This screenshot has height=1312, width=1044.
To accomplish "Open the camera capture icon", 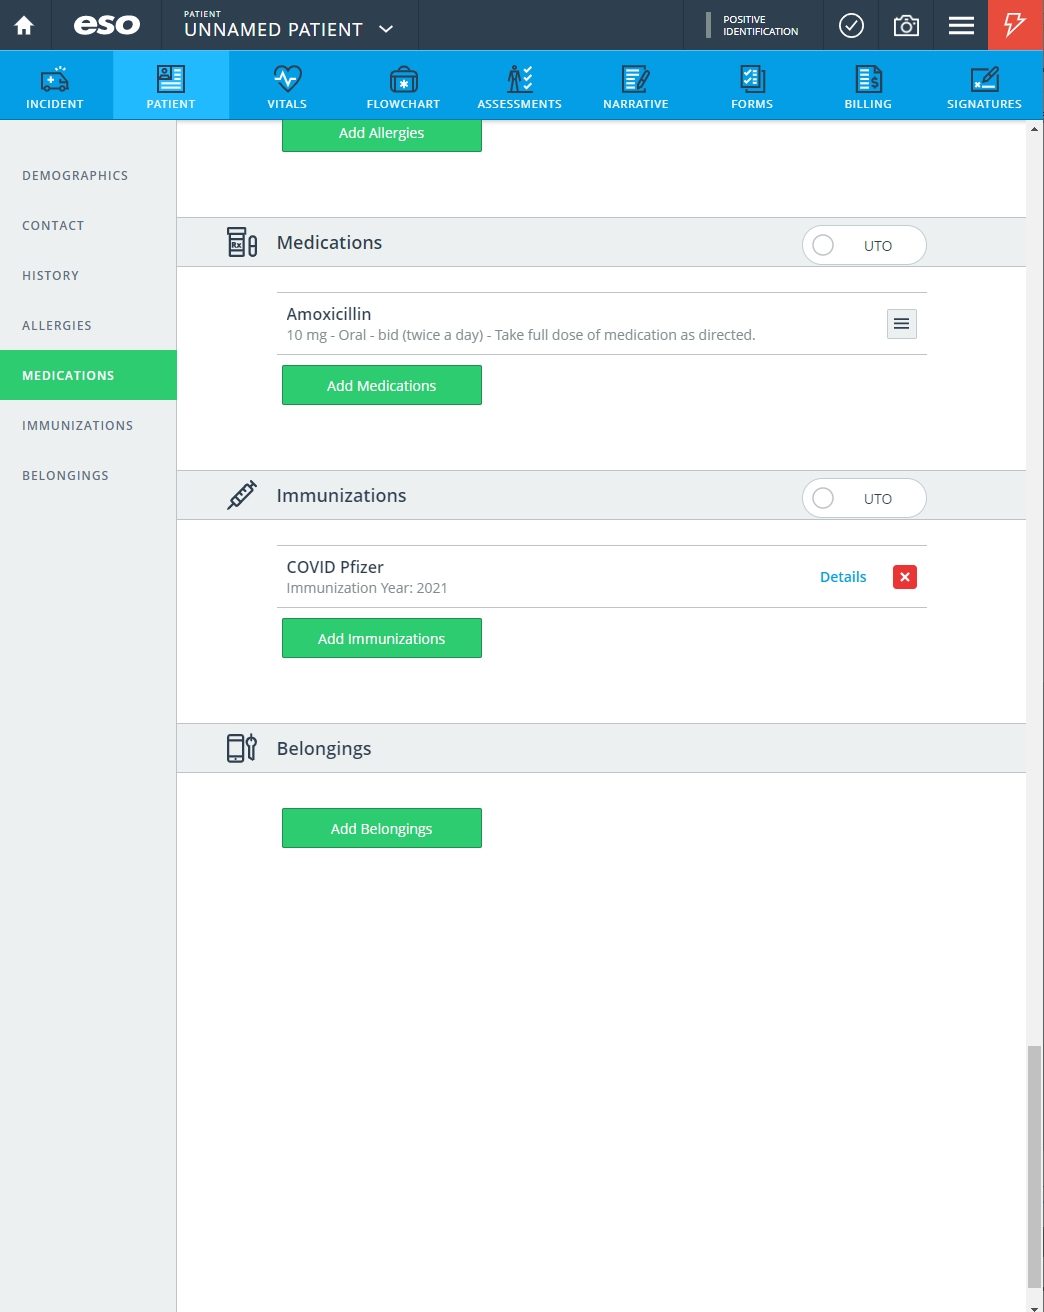I will pyautogui.click(x=906, y=25).
